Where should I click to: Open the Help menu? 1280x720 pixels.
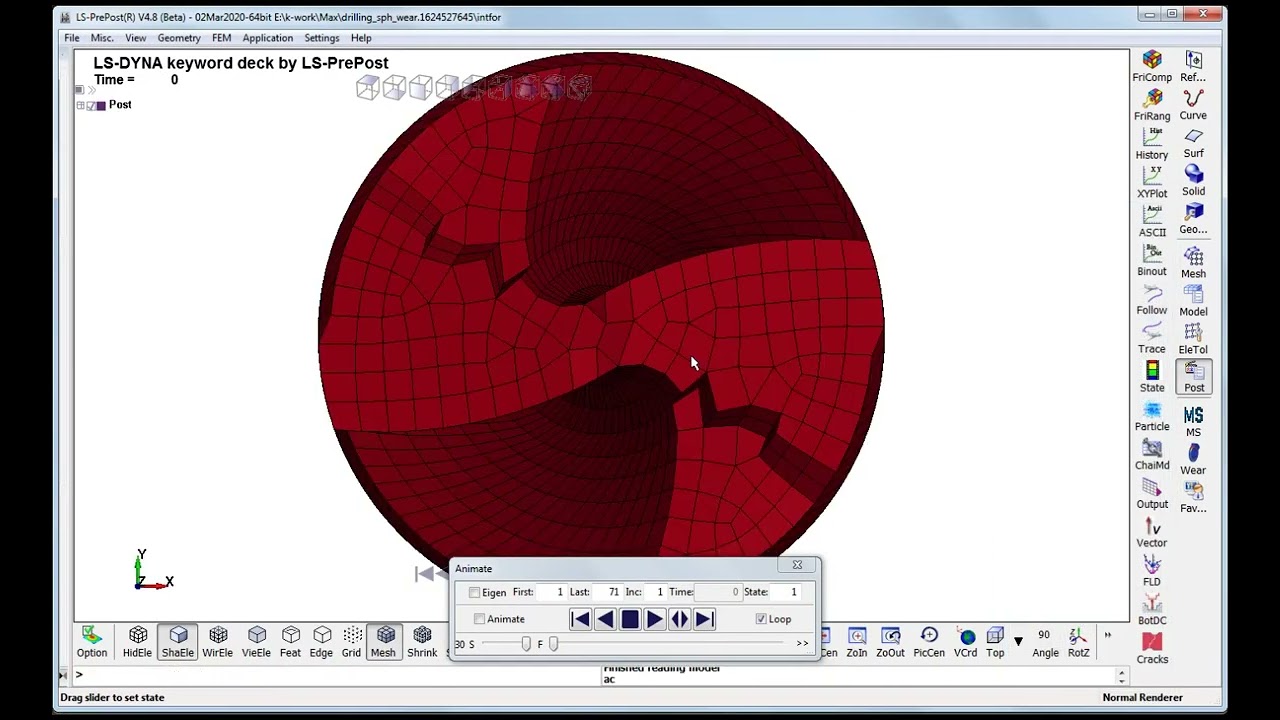[361, 38]
